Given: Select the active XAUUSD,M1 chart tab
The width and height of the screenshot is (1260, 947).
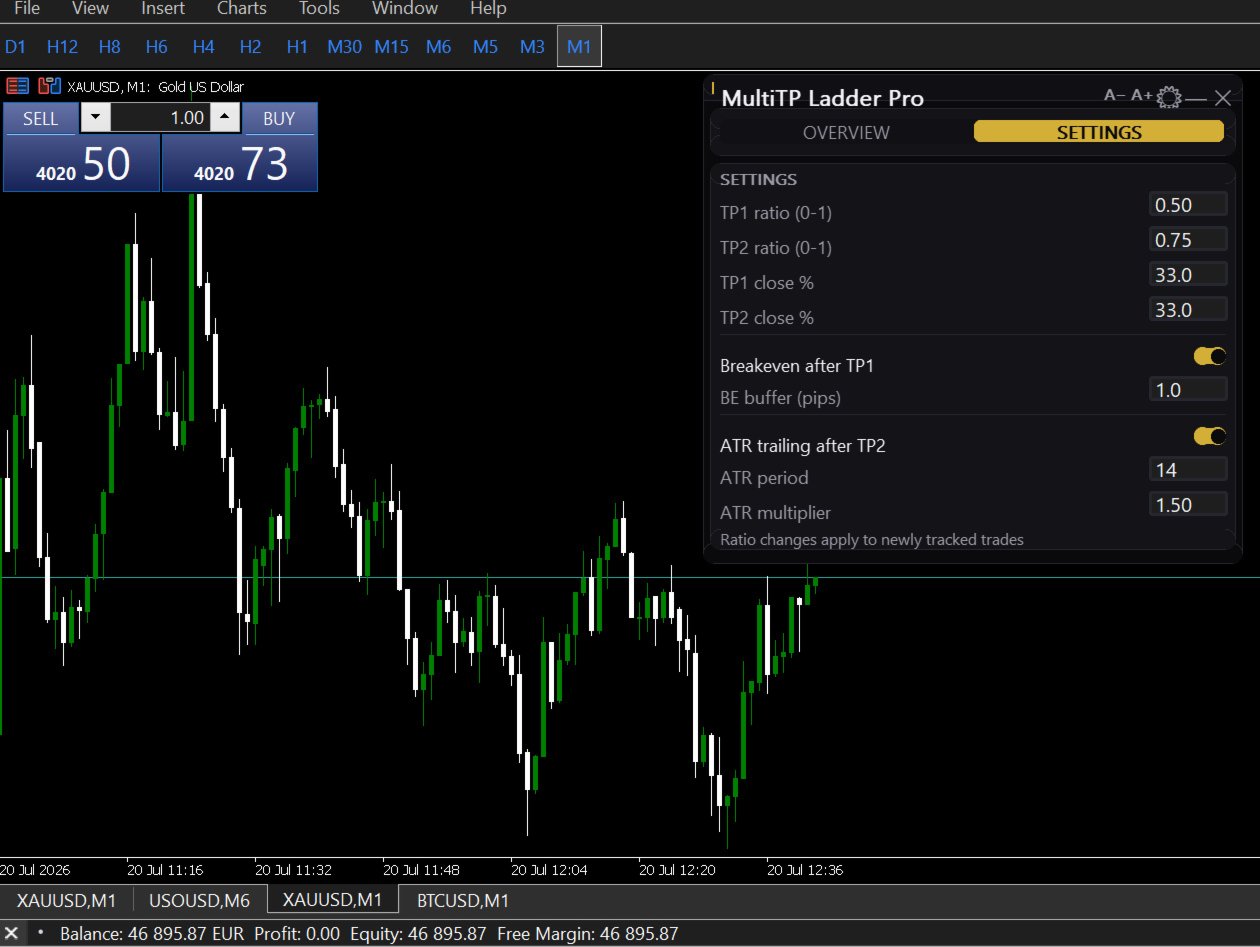Looking at the screenshot, I should pyautogui.click(x=333, y=900).
